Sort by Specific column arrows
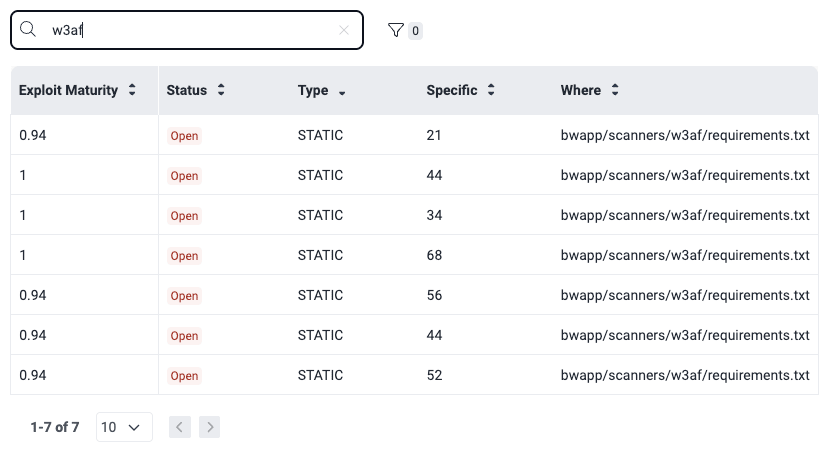This screenshot has height=454, width=830. (491, 90)
